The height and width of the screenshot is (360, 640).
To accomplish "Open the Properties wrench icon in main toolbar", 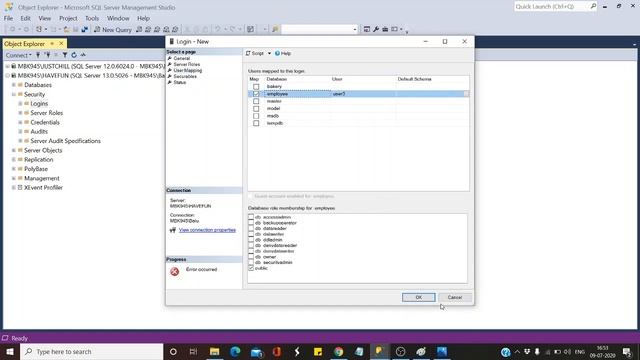I will click(x=376, y=29).
